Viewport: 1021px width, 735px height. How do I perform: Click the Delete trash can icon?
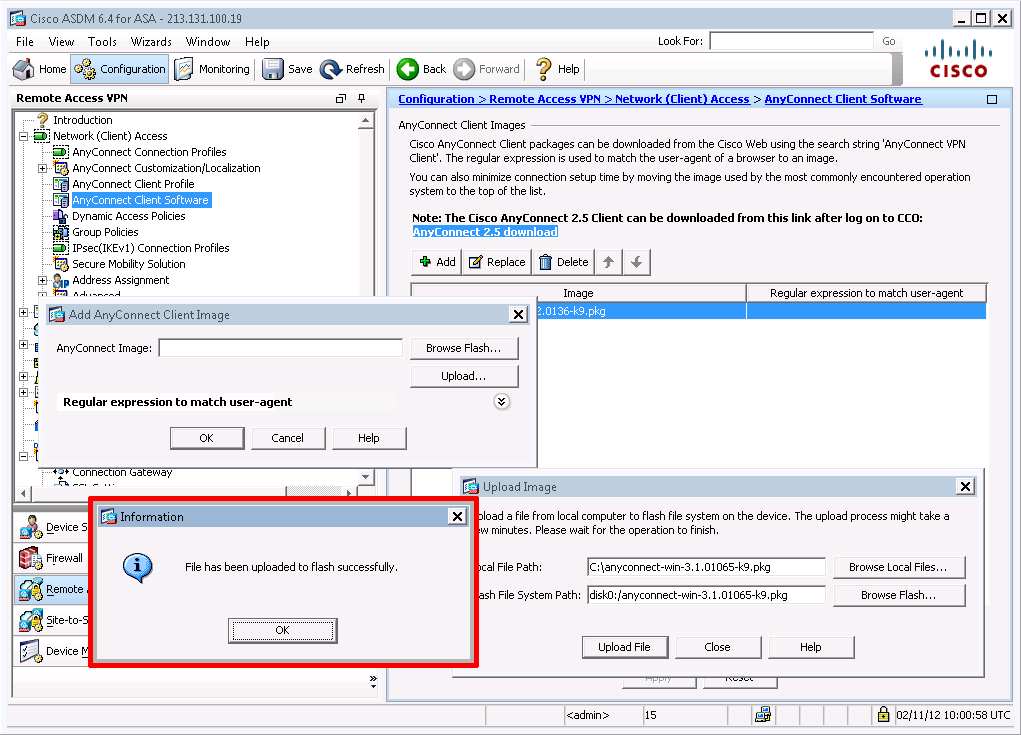pos(546,262)
